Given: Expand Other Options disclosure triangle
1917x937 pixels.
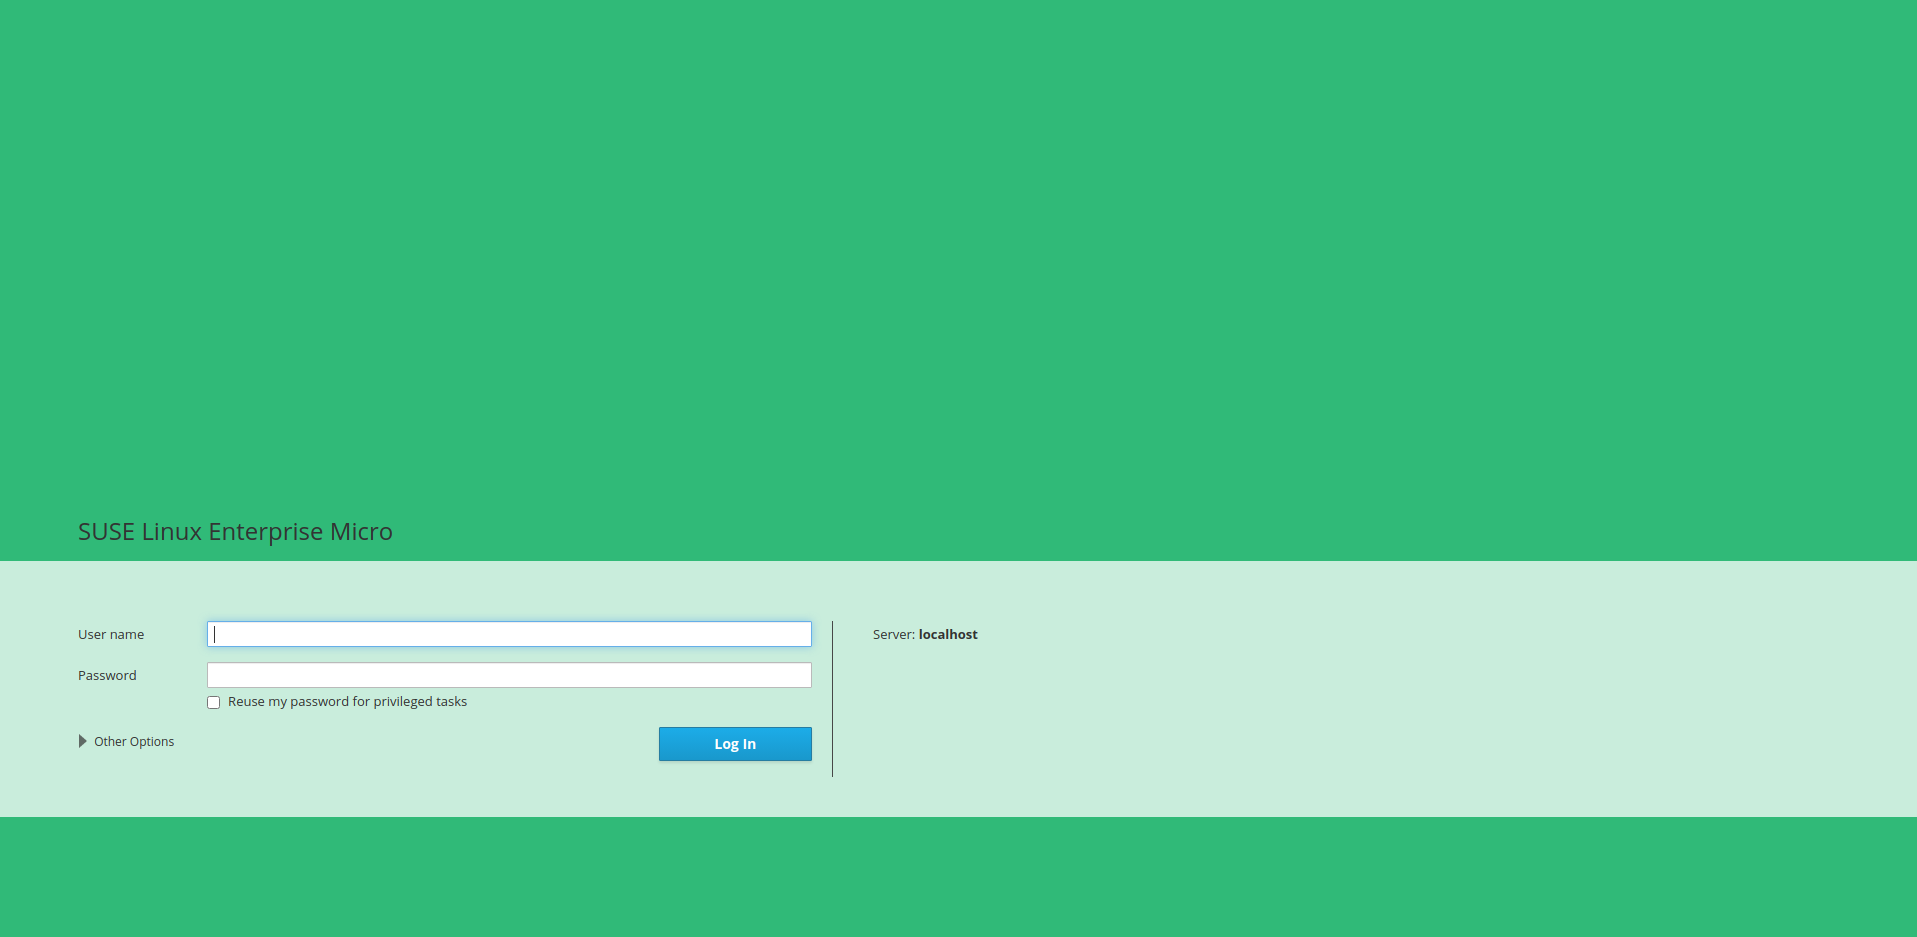Looking at the screenshot, I should (83, 741).
